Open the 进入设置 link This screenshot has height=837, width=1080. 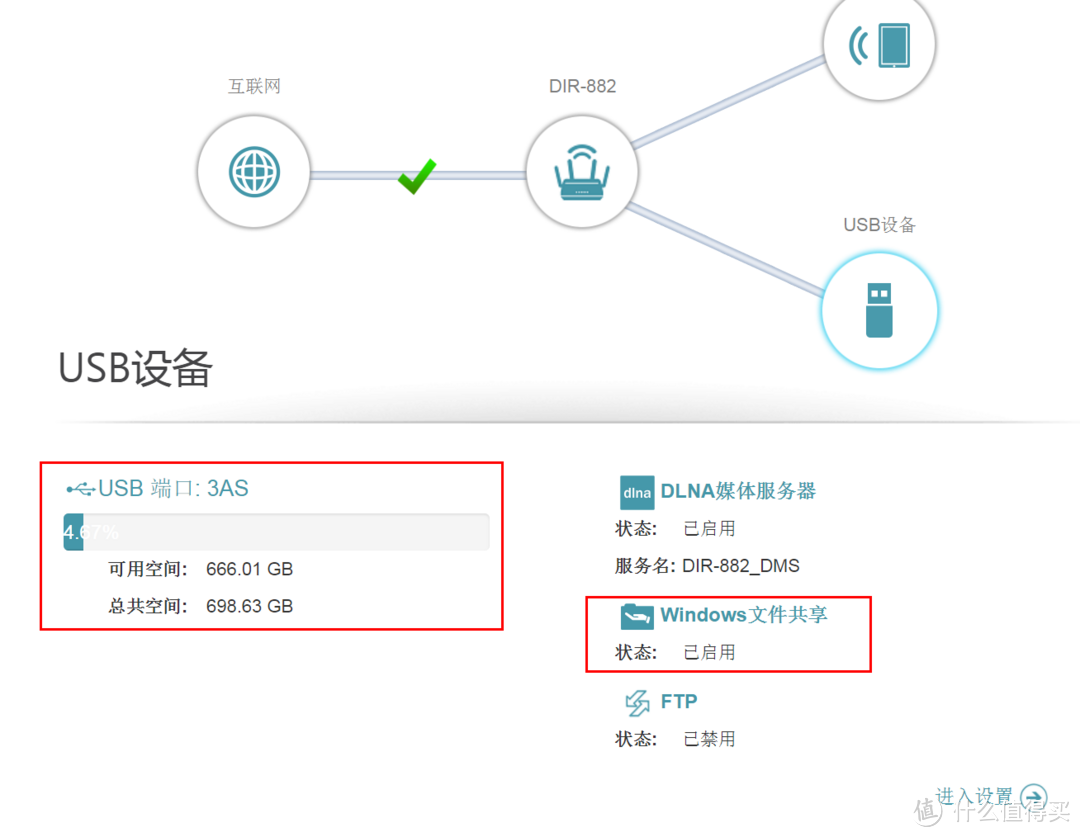[x=973, y=797]
